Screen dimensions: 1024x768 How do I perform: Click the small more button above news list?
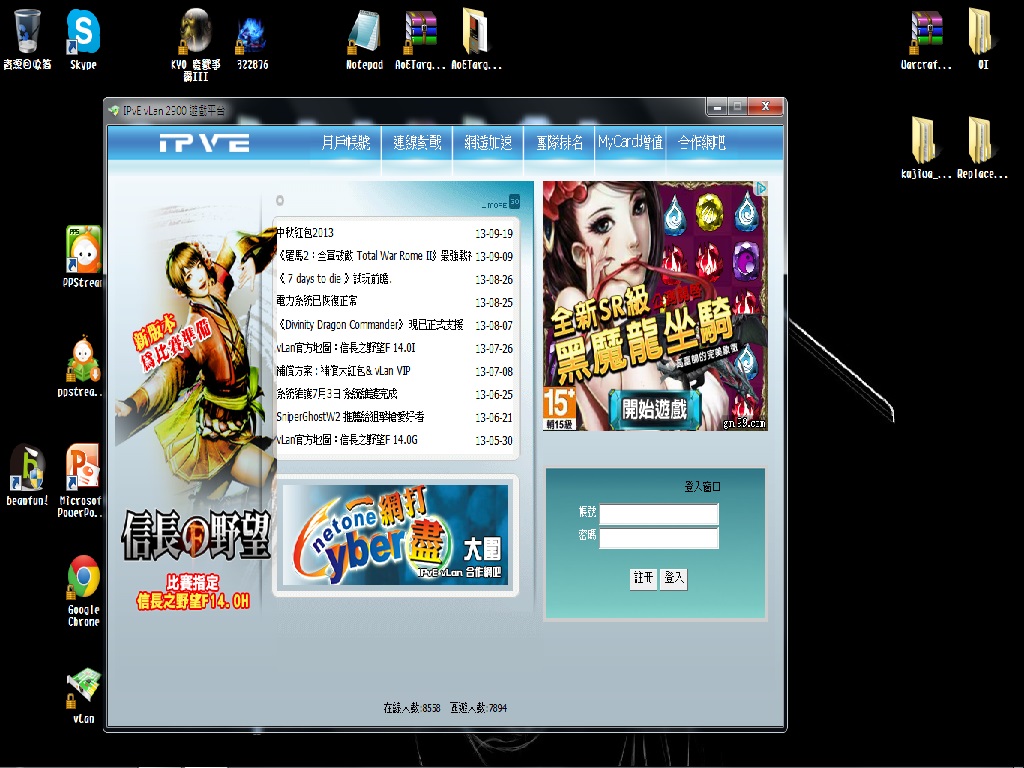[501, 202]
